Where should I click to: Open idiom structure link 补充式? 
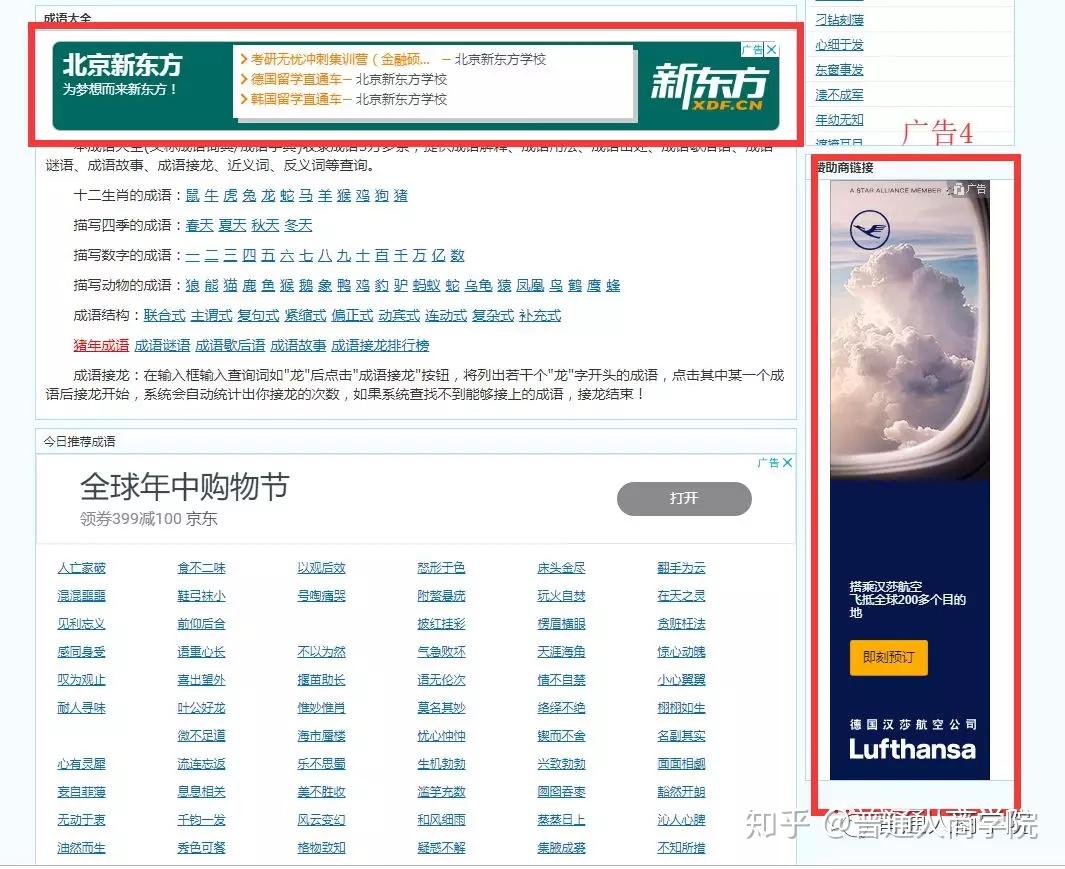click(540, 315)
